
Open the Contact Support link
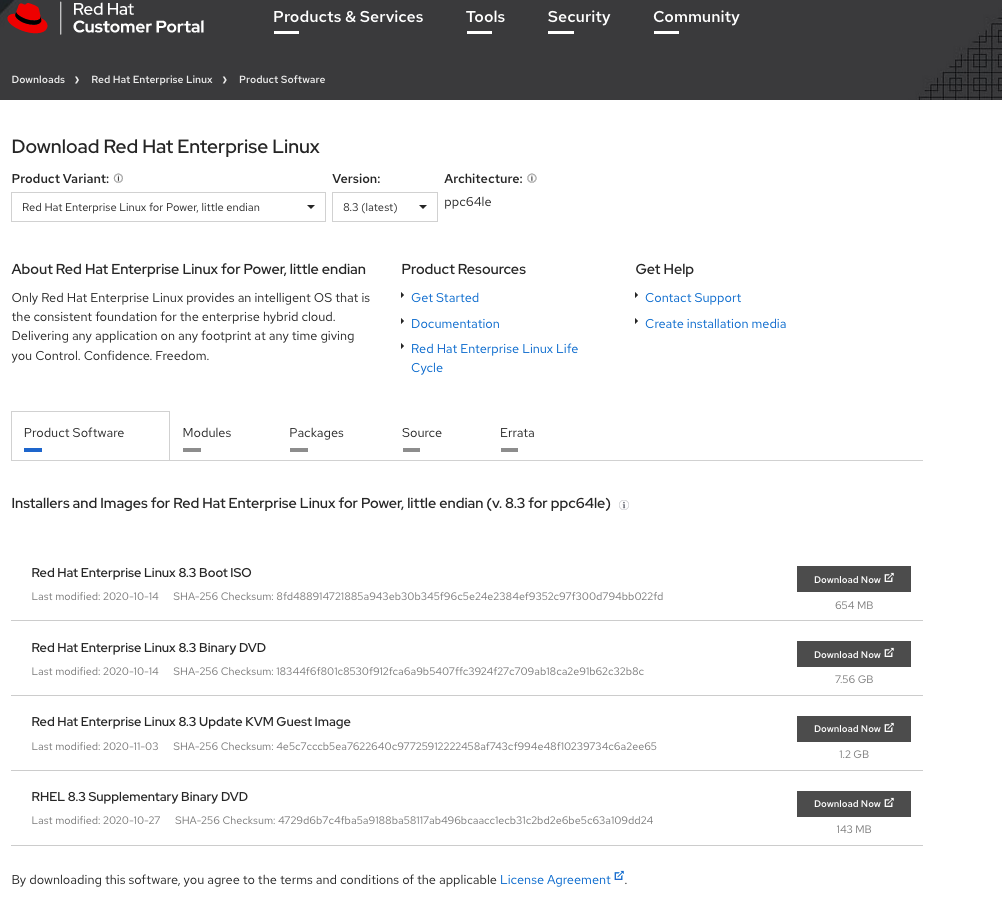(693, 298)
